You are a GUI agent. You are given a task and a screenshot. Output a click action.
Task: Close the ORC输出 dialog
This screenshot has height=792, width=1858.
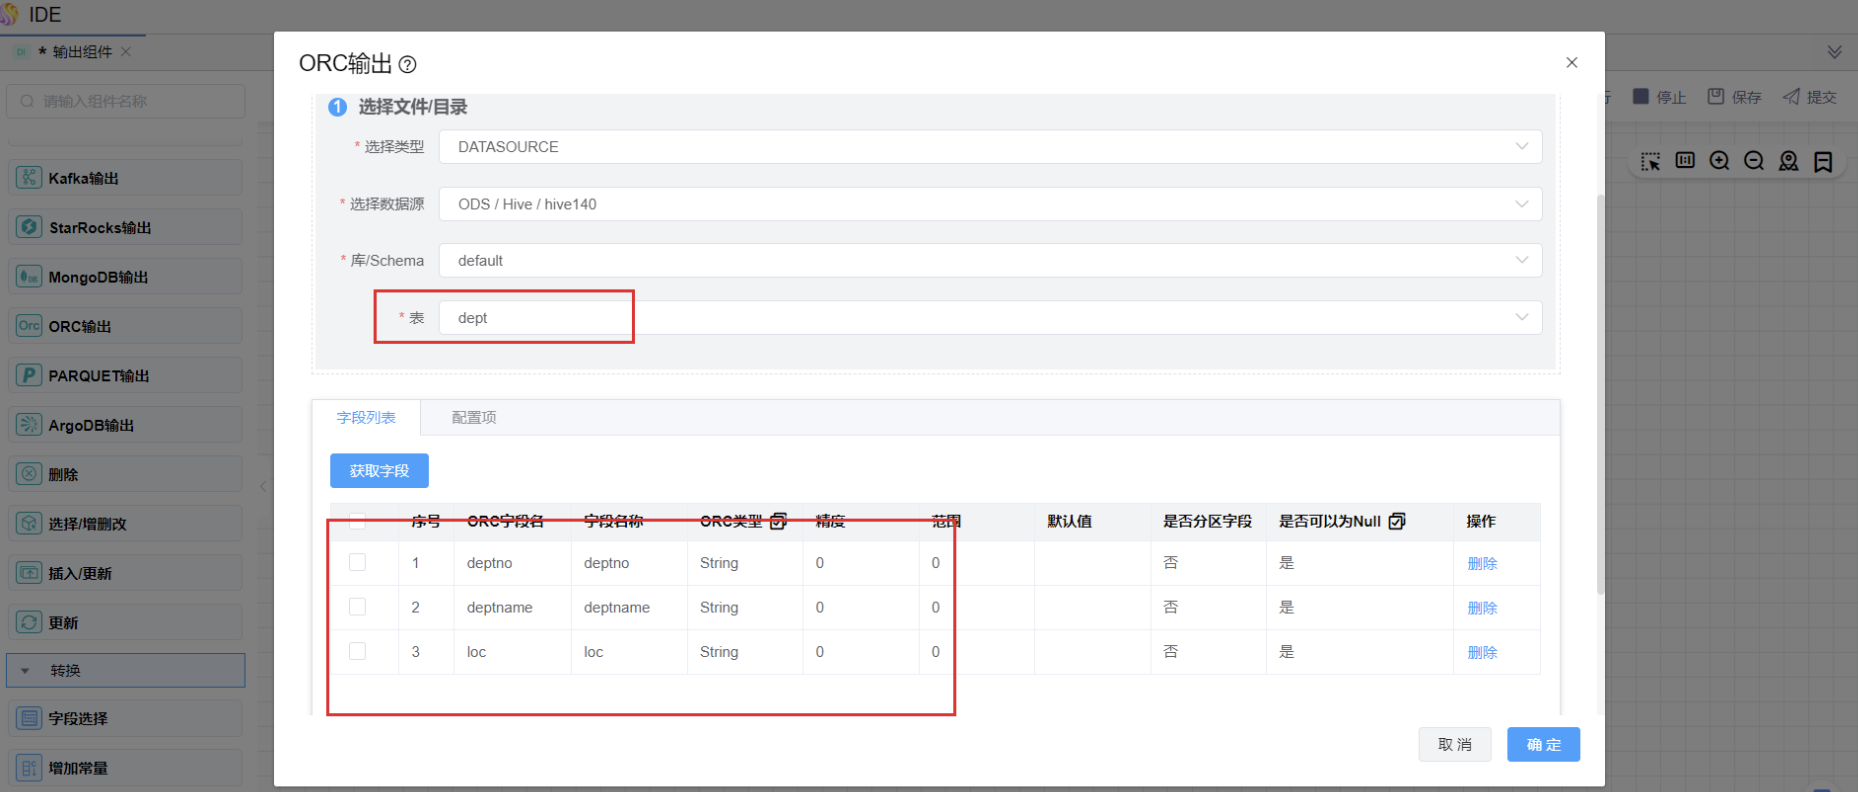tap(1572, 62)
